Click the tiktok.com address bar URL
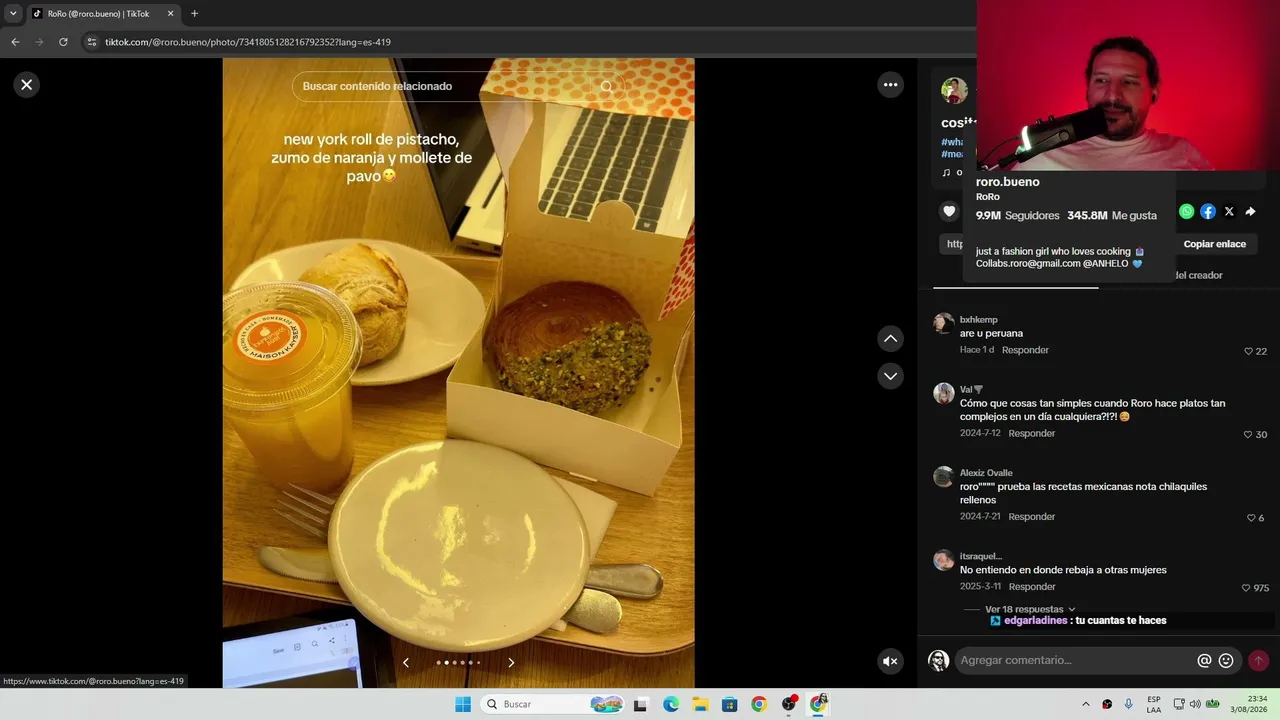 pyautogui.click(x=248, y=42)
